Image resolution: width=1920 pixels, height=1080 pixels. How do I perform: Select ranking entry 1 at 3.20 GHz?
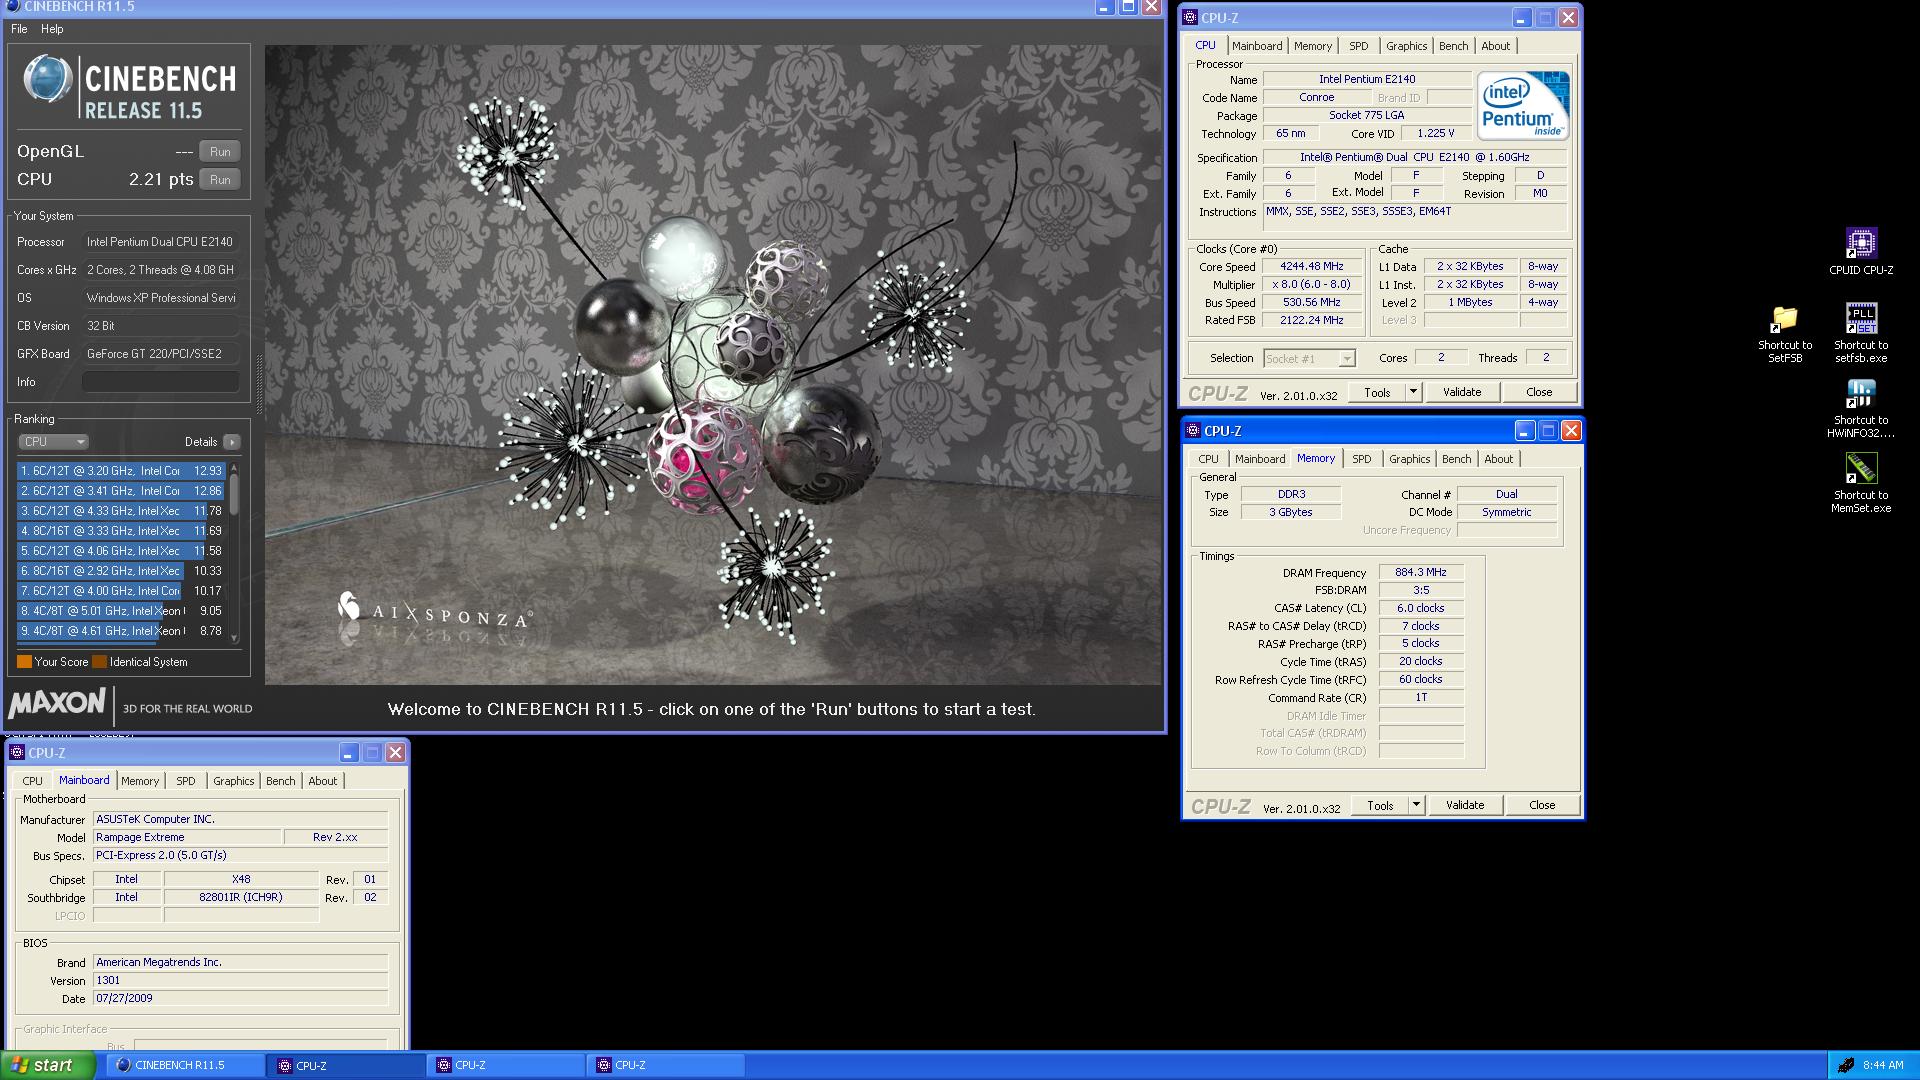pyautogui.click(x=122, y=471)
